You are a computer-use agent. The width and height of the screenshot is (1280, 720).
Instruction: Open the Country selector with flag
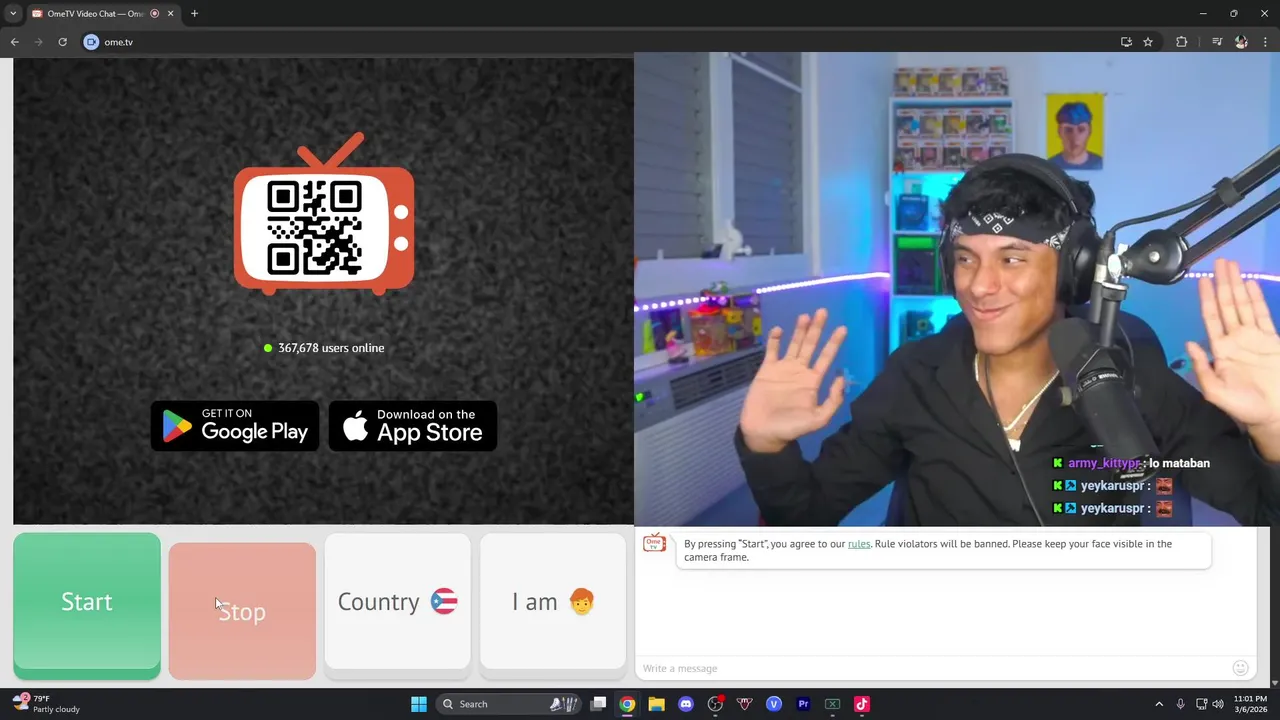coord(397,601)
